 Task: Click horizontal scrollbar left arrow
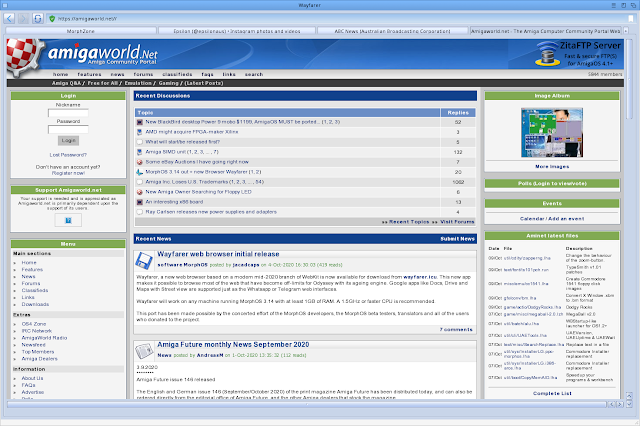click(x=611, y=404)
